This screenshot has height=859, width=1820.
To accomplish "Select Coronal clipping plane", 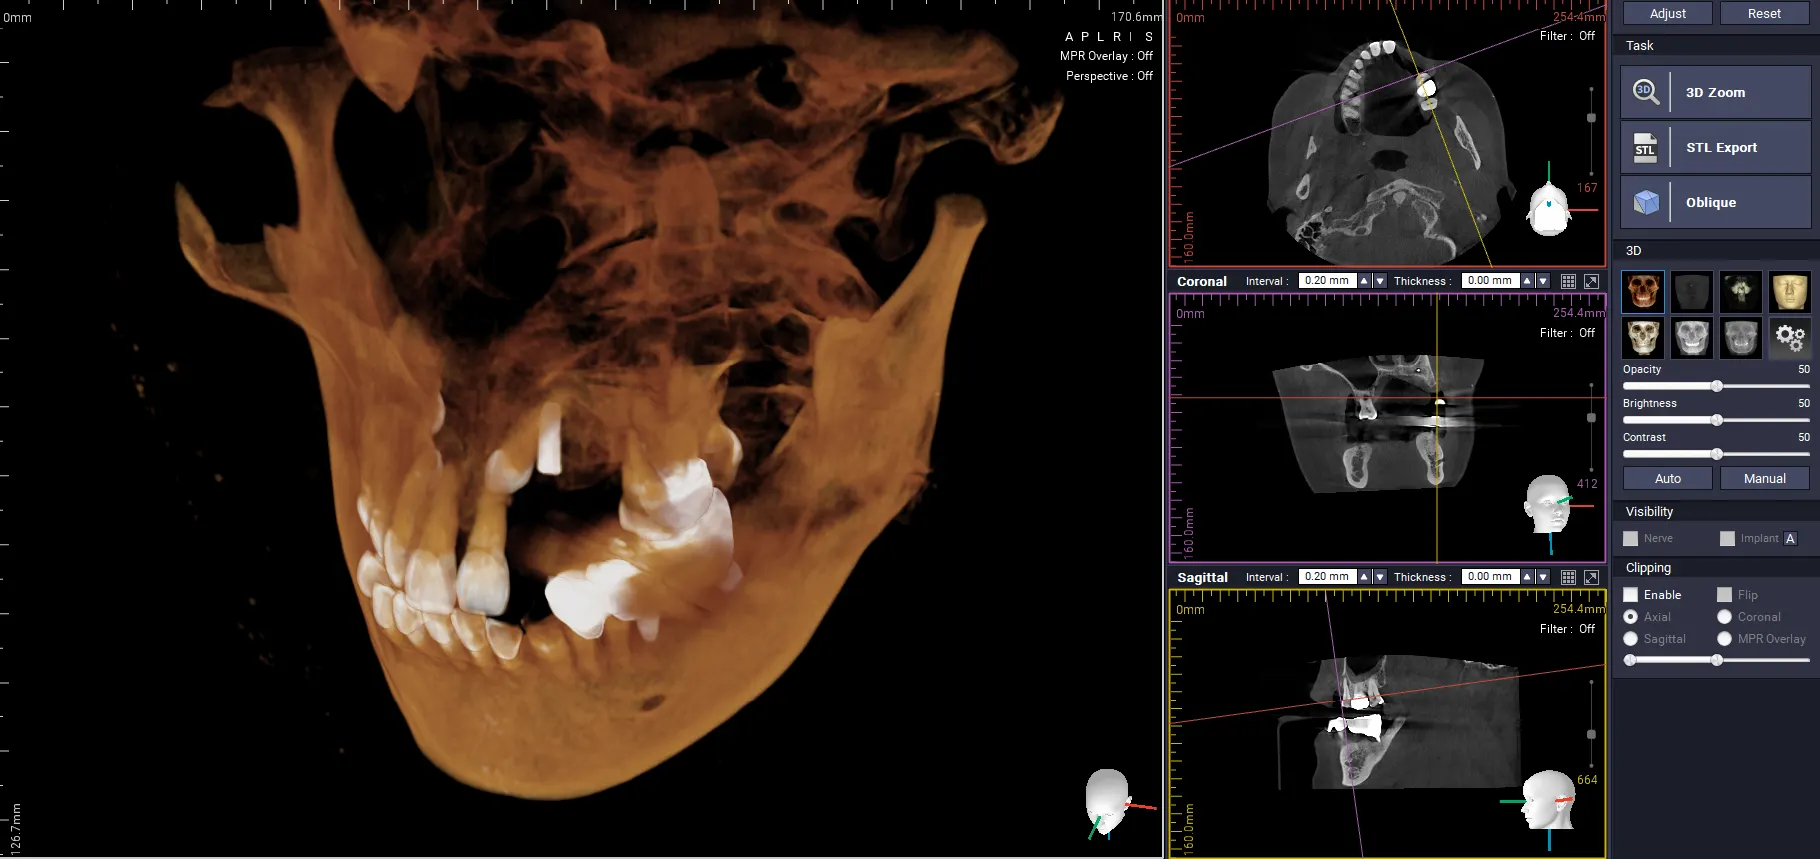I will 1725,617.
